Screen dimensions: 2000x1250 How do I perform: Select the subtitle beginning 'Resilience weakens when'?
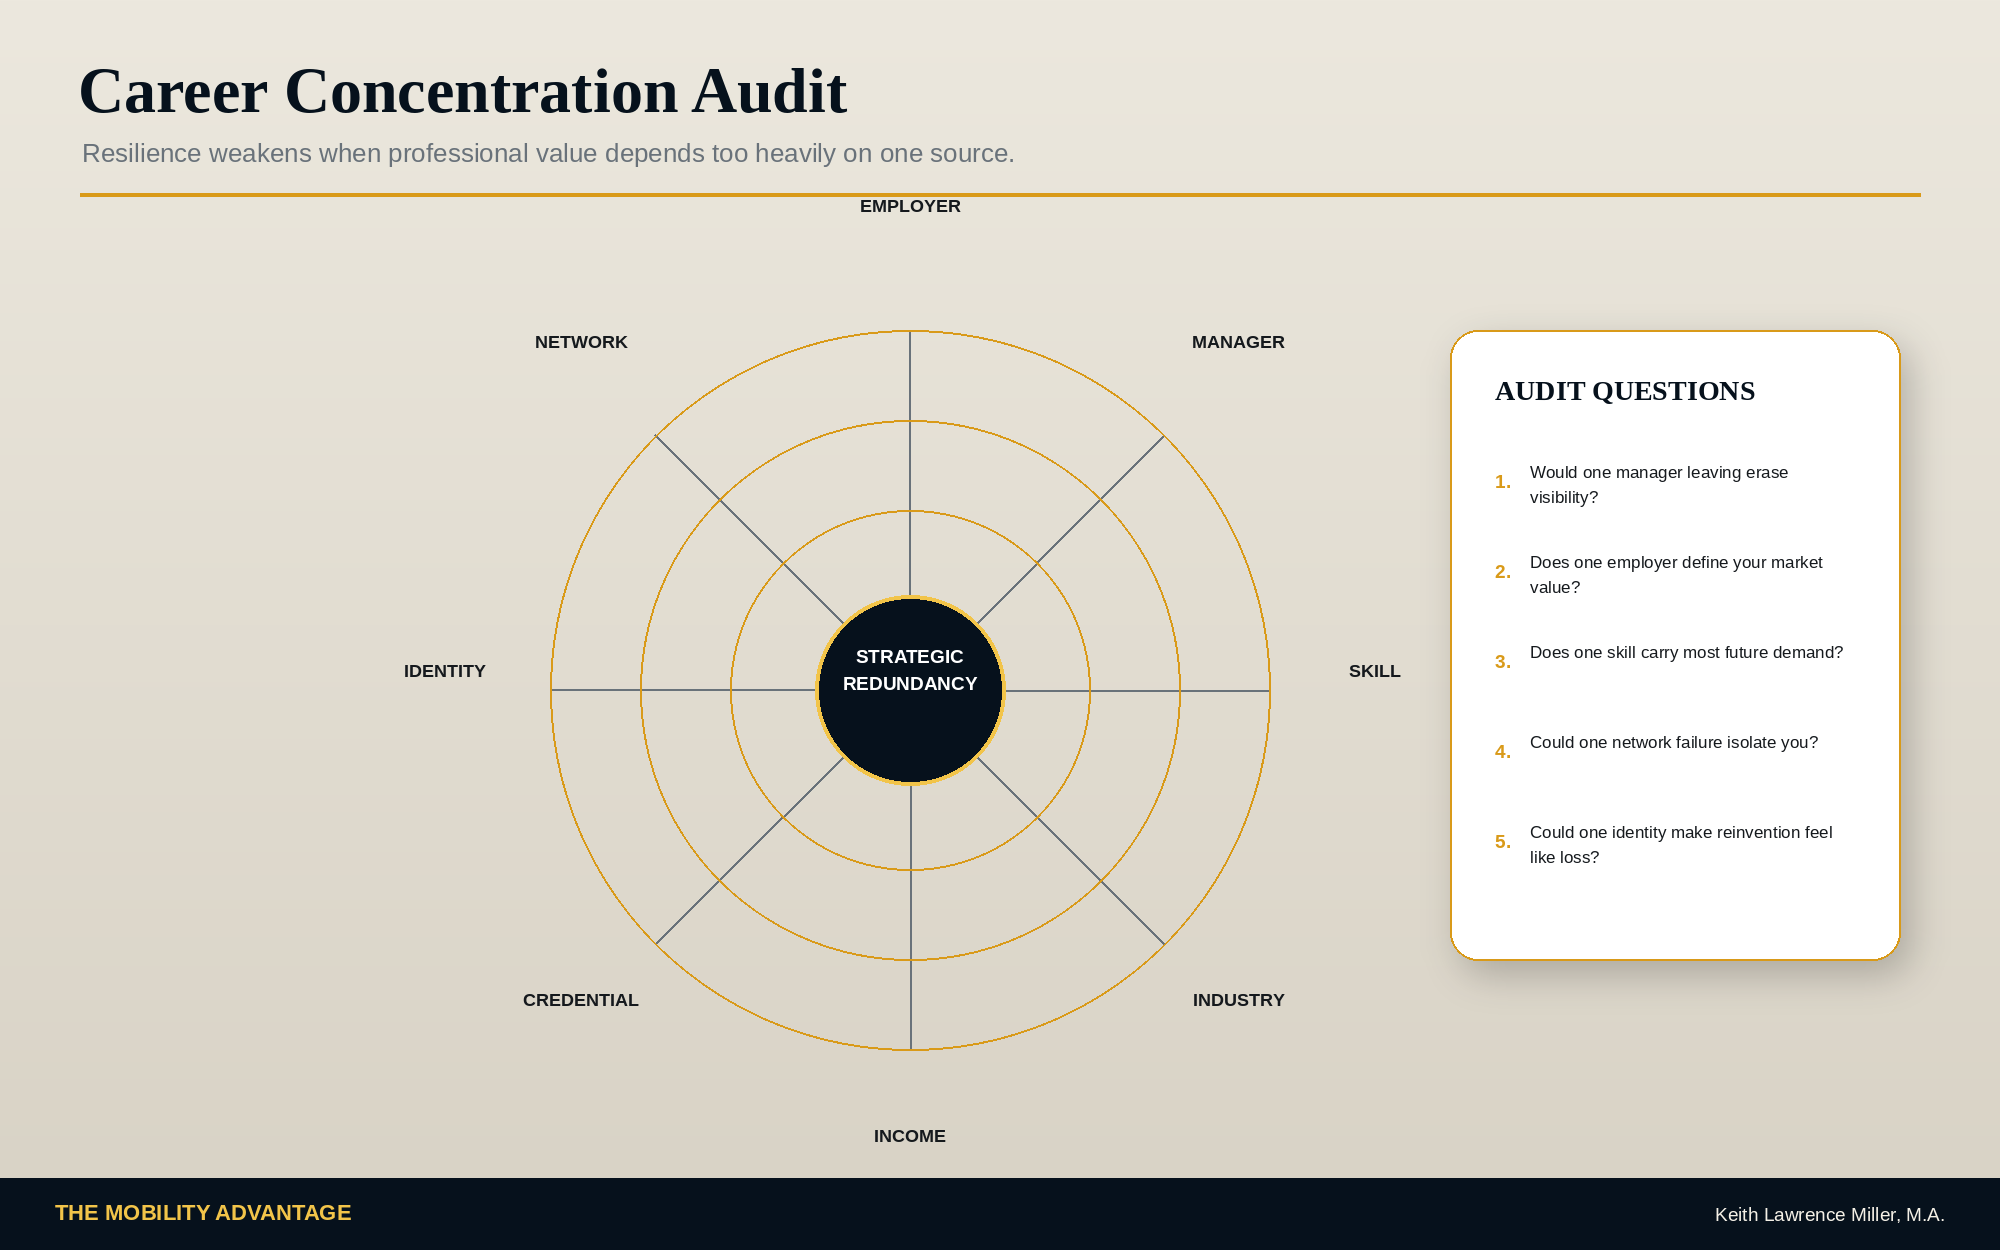[548, 153]
